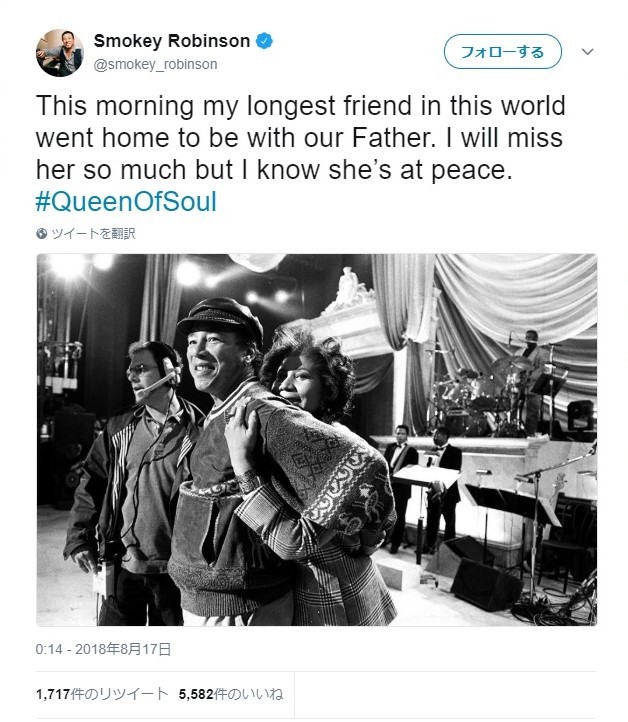Click the tweet text starting "This morning"
The height and width of the screenshot is (722, 628).
tap(287, 137)
